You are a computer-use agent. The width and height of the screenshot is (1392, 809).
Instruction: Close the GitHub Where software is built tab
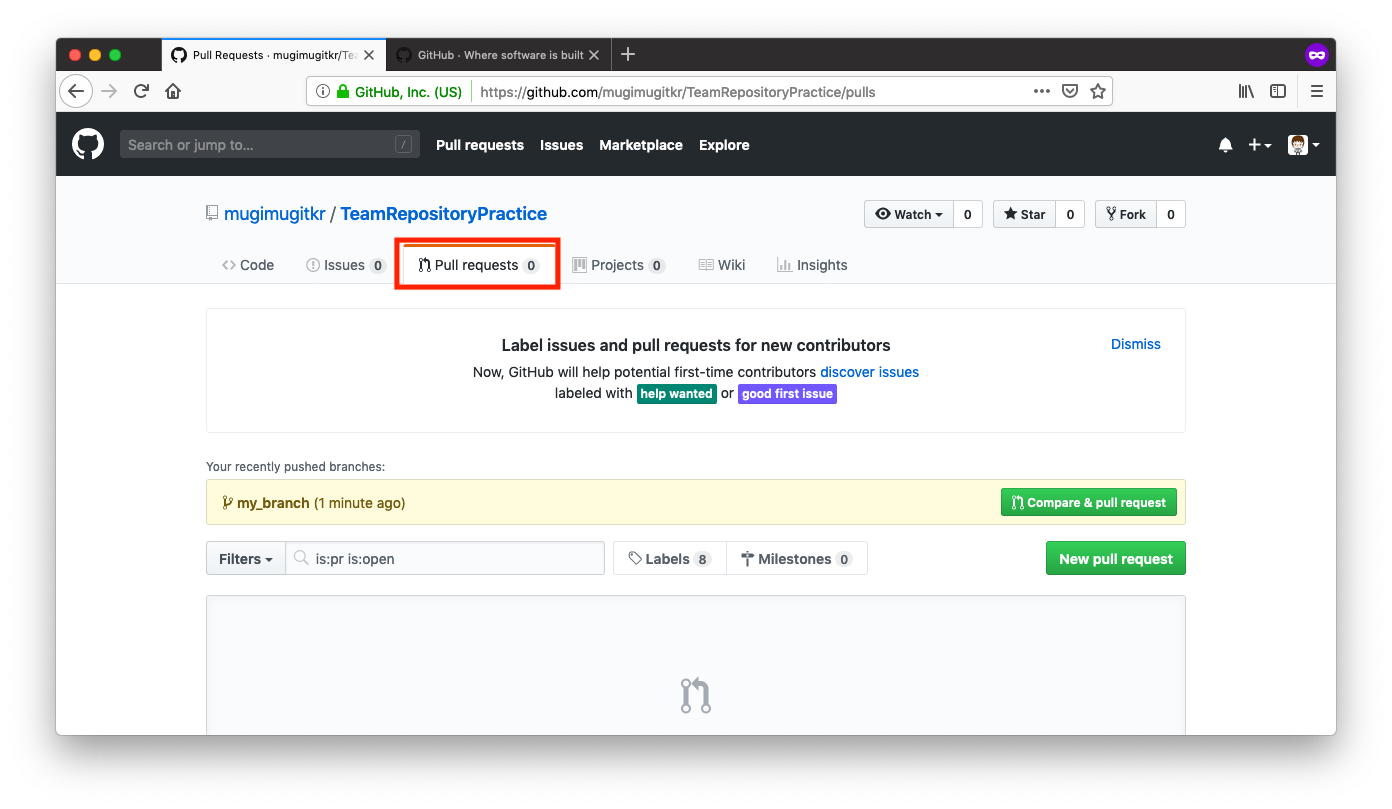594,55
